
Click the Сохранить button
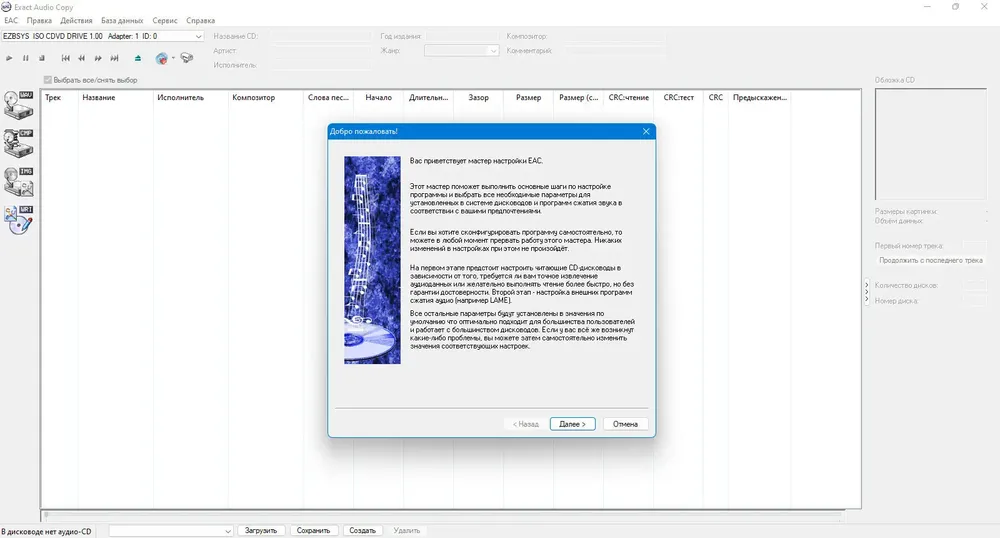point(313,530)
